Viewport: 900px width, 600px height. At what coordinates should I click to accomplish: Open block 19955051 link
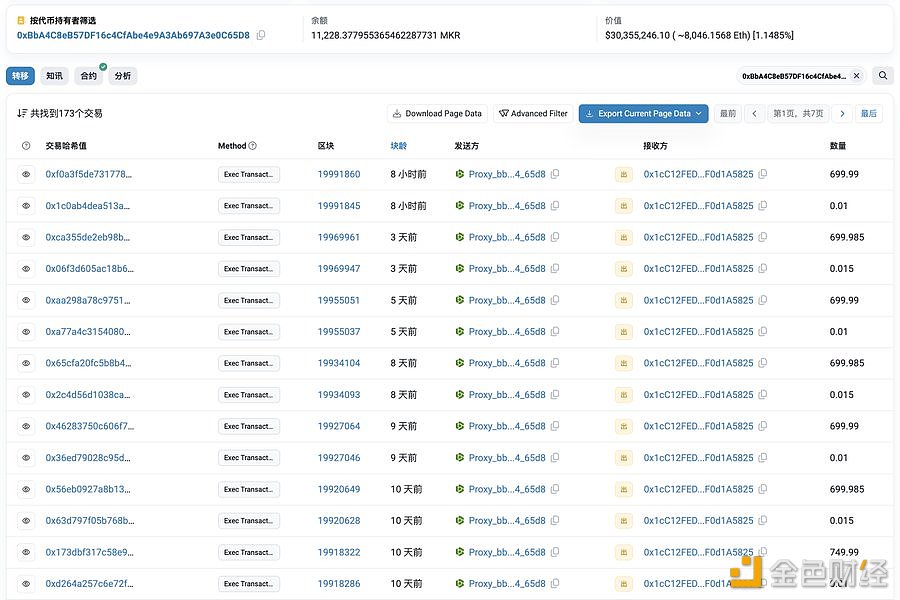point(339,300)
